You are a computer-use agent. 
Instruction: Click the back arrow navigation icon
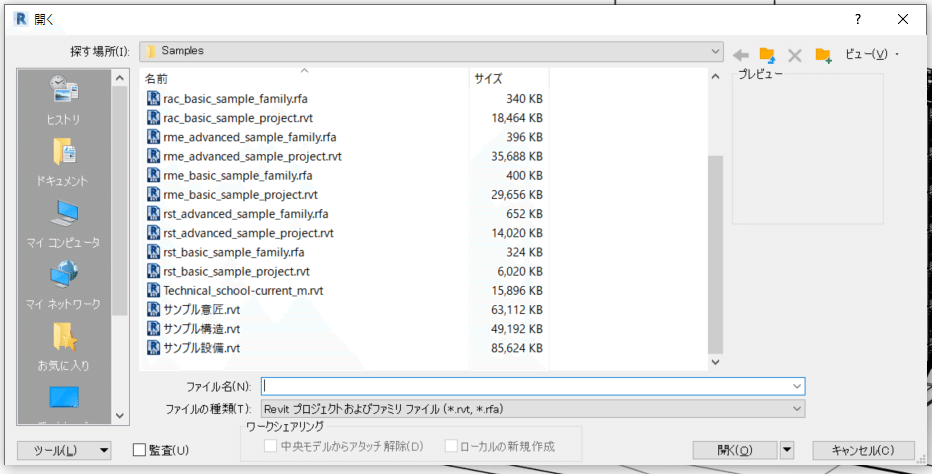[741, 55]
